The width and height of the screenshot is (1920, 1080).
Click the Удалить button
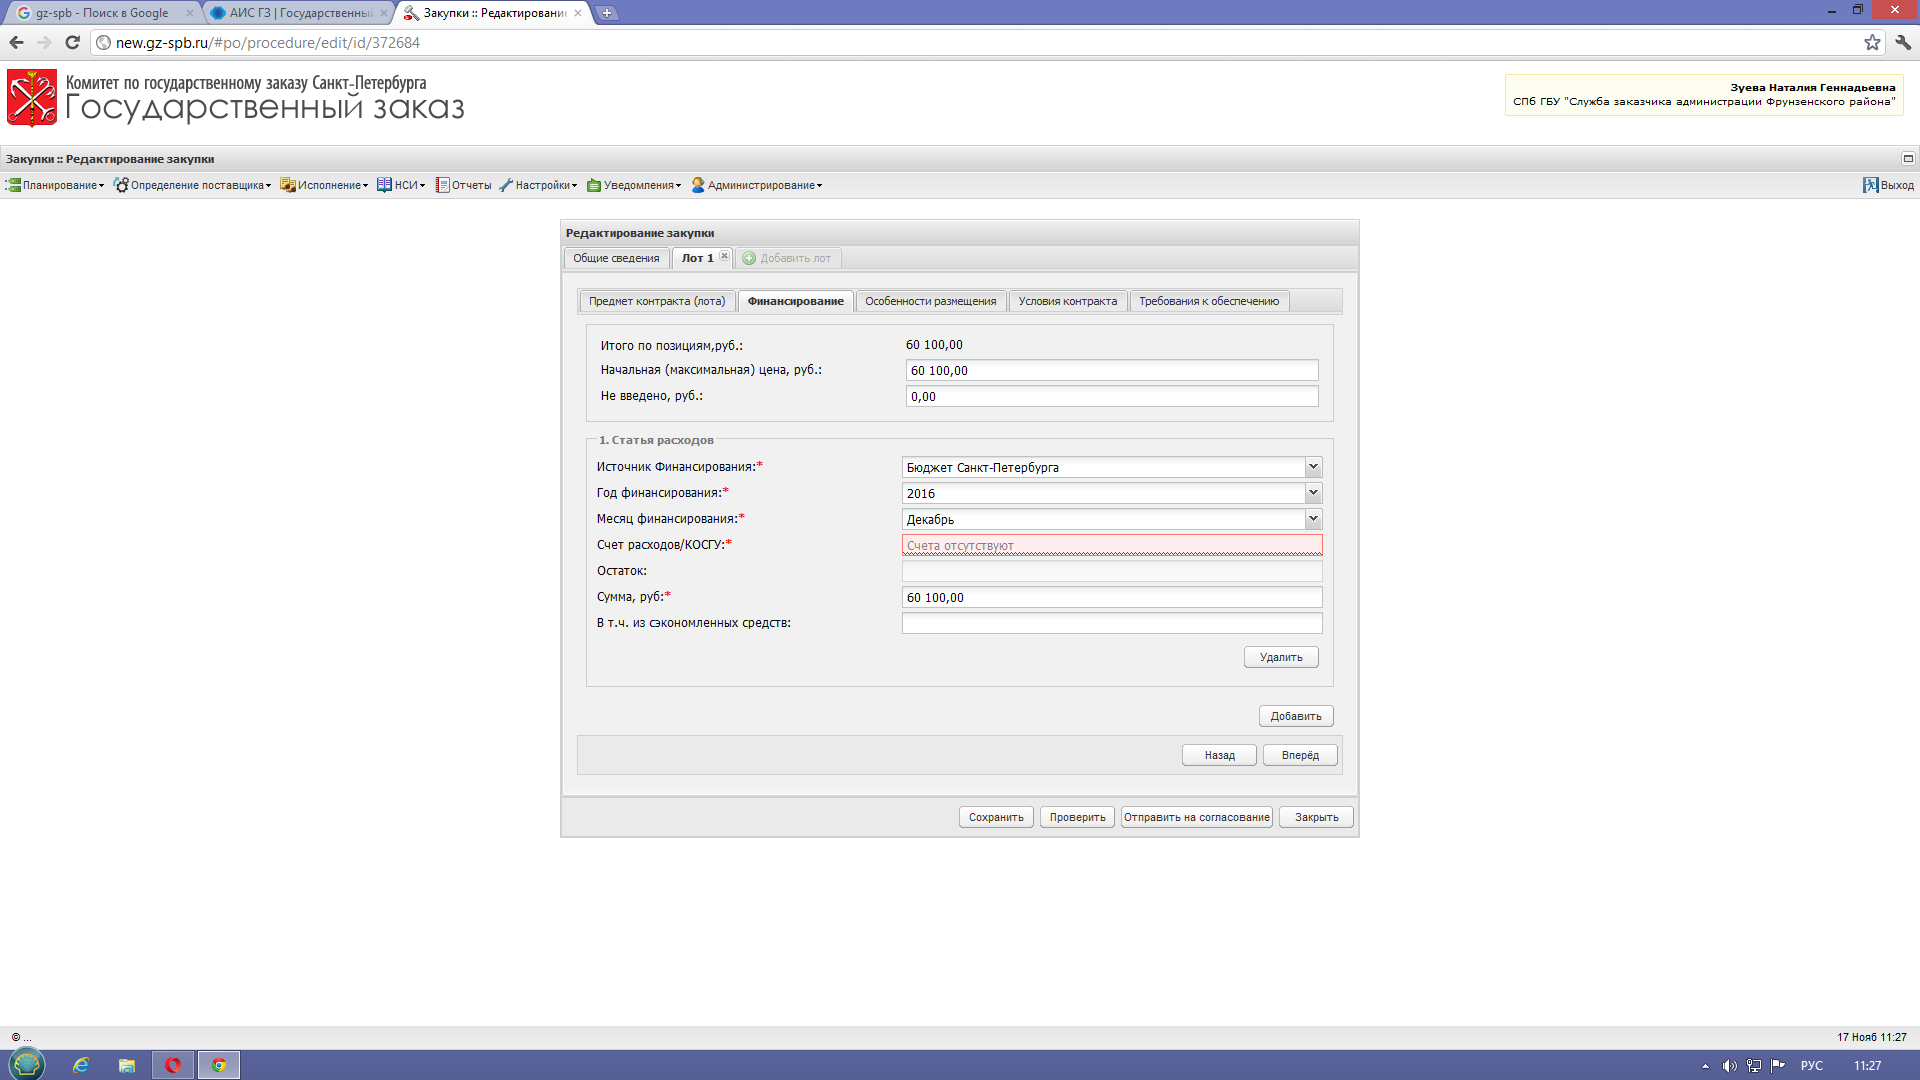(x=1281, y=657)
